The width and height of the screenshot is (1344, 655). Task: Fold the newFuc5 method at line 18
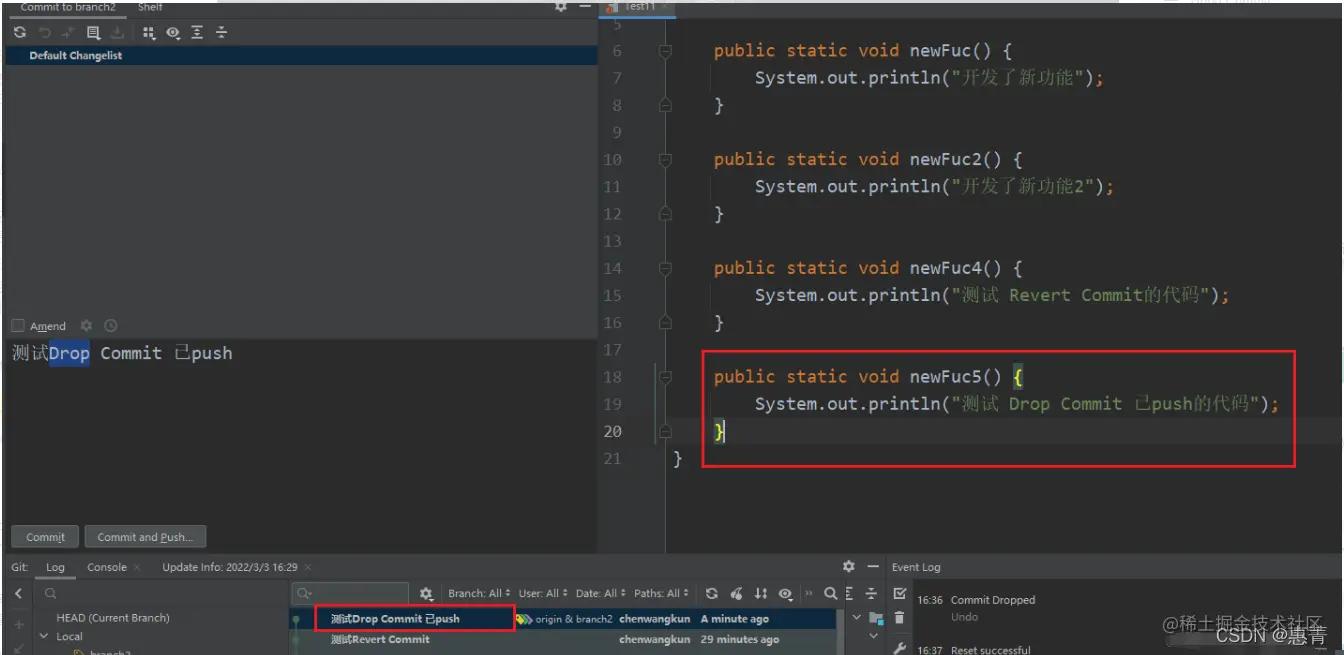[665, 377]
